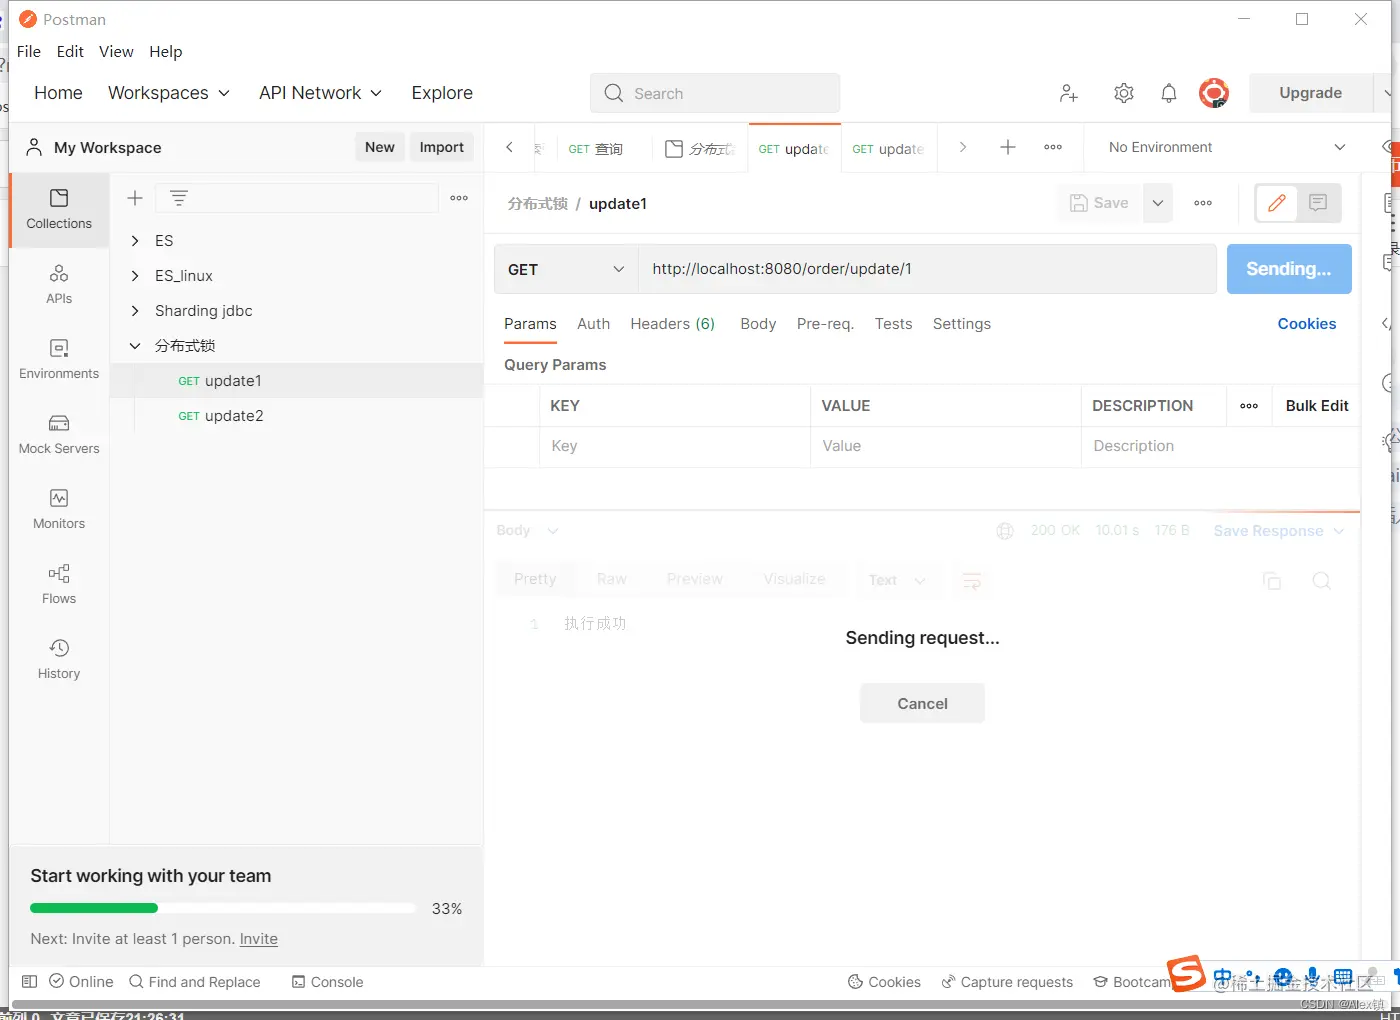Screen dimensions: 1400x1020
Task: Click the query param Key field
Action: [x=675, y=446]
